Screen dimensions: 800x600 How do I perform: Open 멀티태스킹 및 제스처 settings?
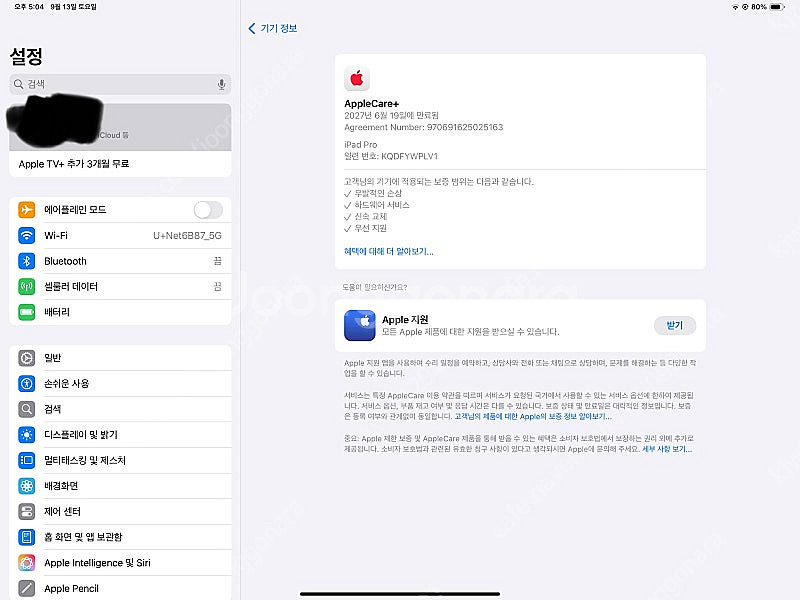click(120, 460)
